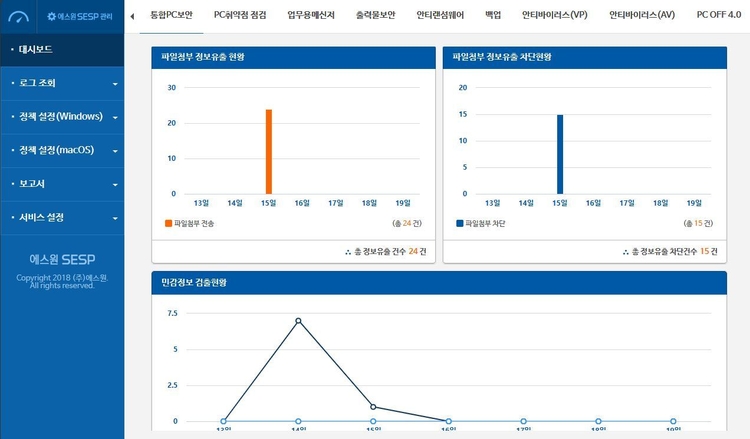Open 정책 설정(Windows) menu

click(62, 117)
